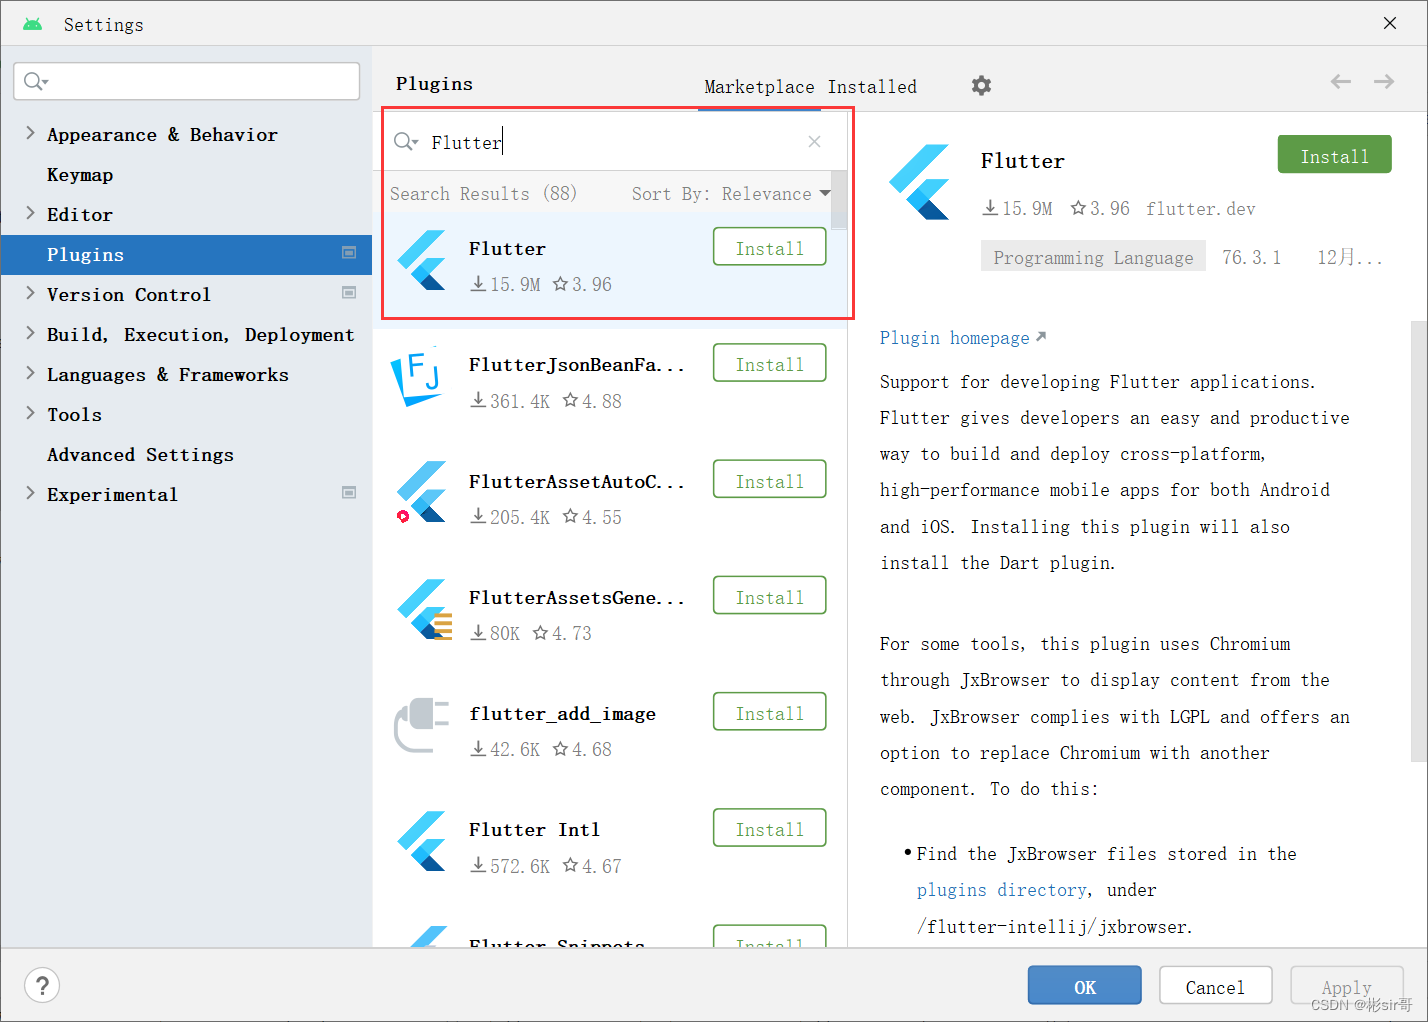Viewport: 1428px width, 1022px height.
Task: Click green Install button in details pane
Action: click(x=1334, y=155)
